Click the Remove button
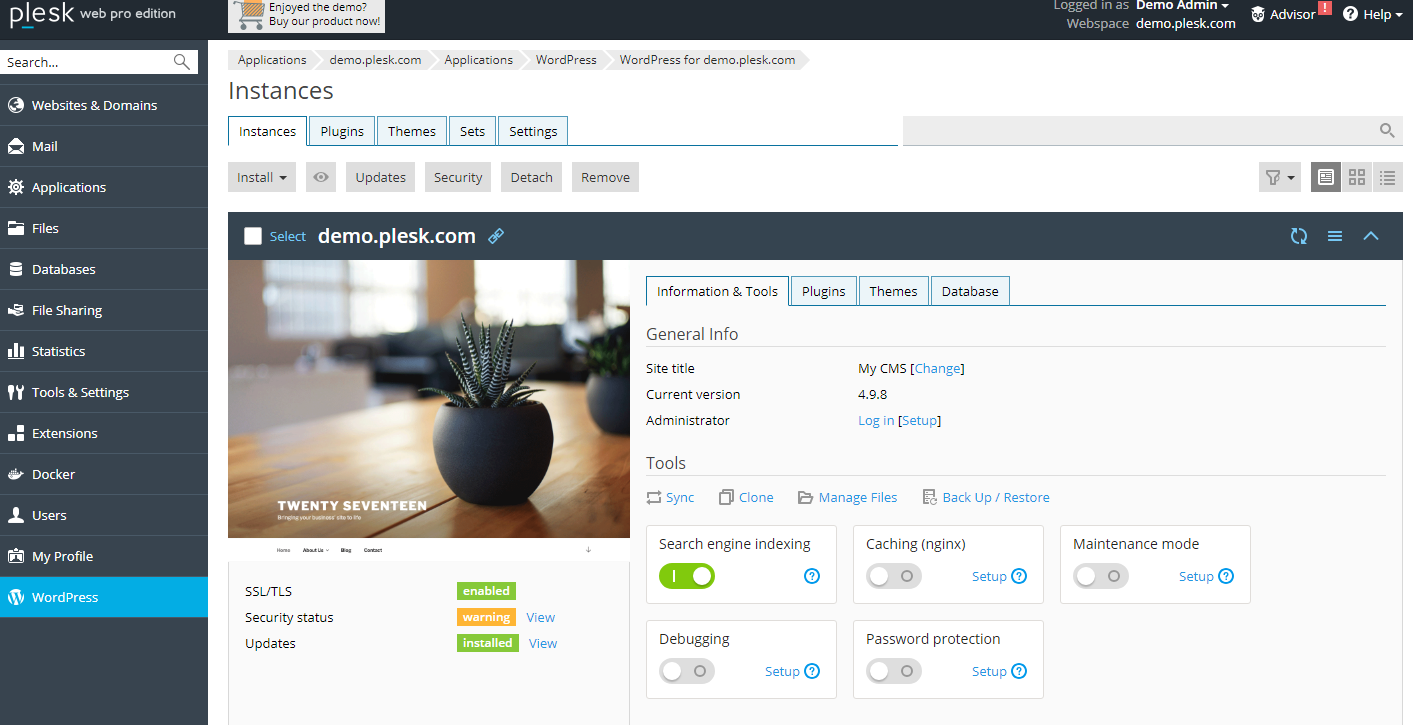The height and width of the screenshot is (725, 1413). [605, 177]
